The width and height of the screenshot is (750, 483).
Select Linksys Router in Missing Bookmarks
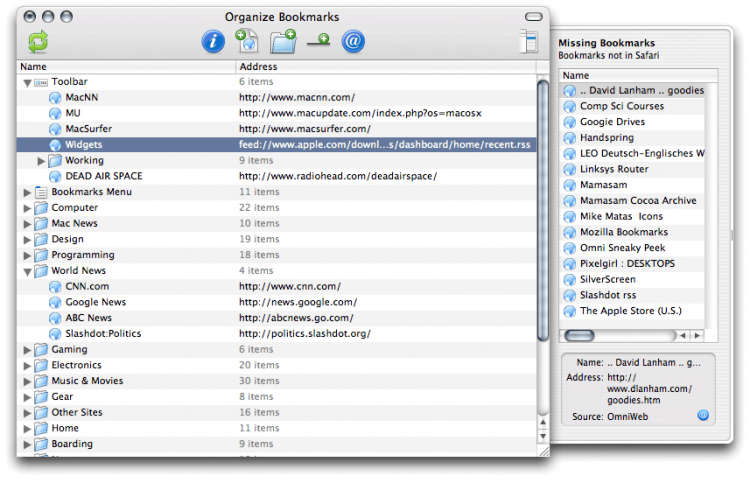(613, 169)
